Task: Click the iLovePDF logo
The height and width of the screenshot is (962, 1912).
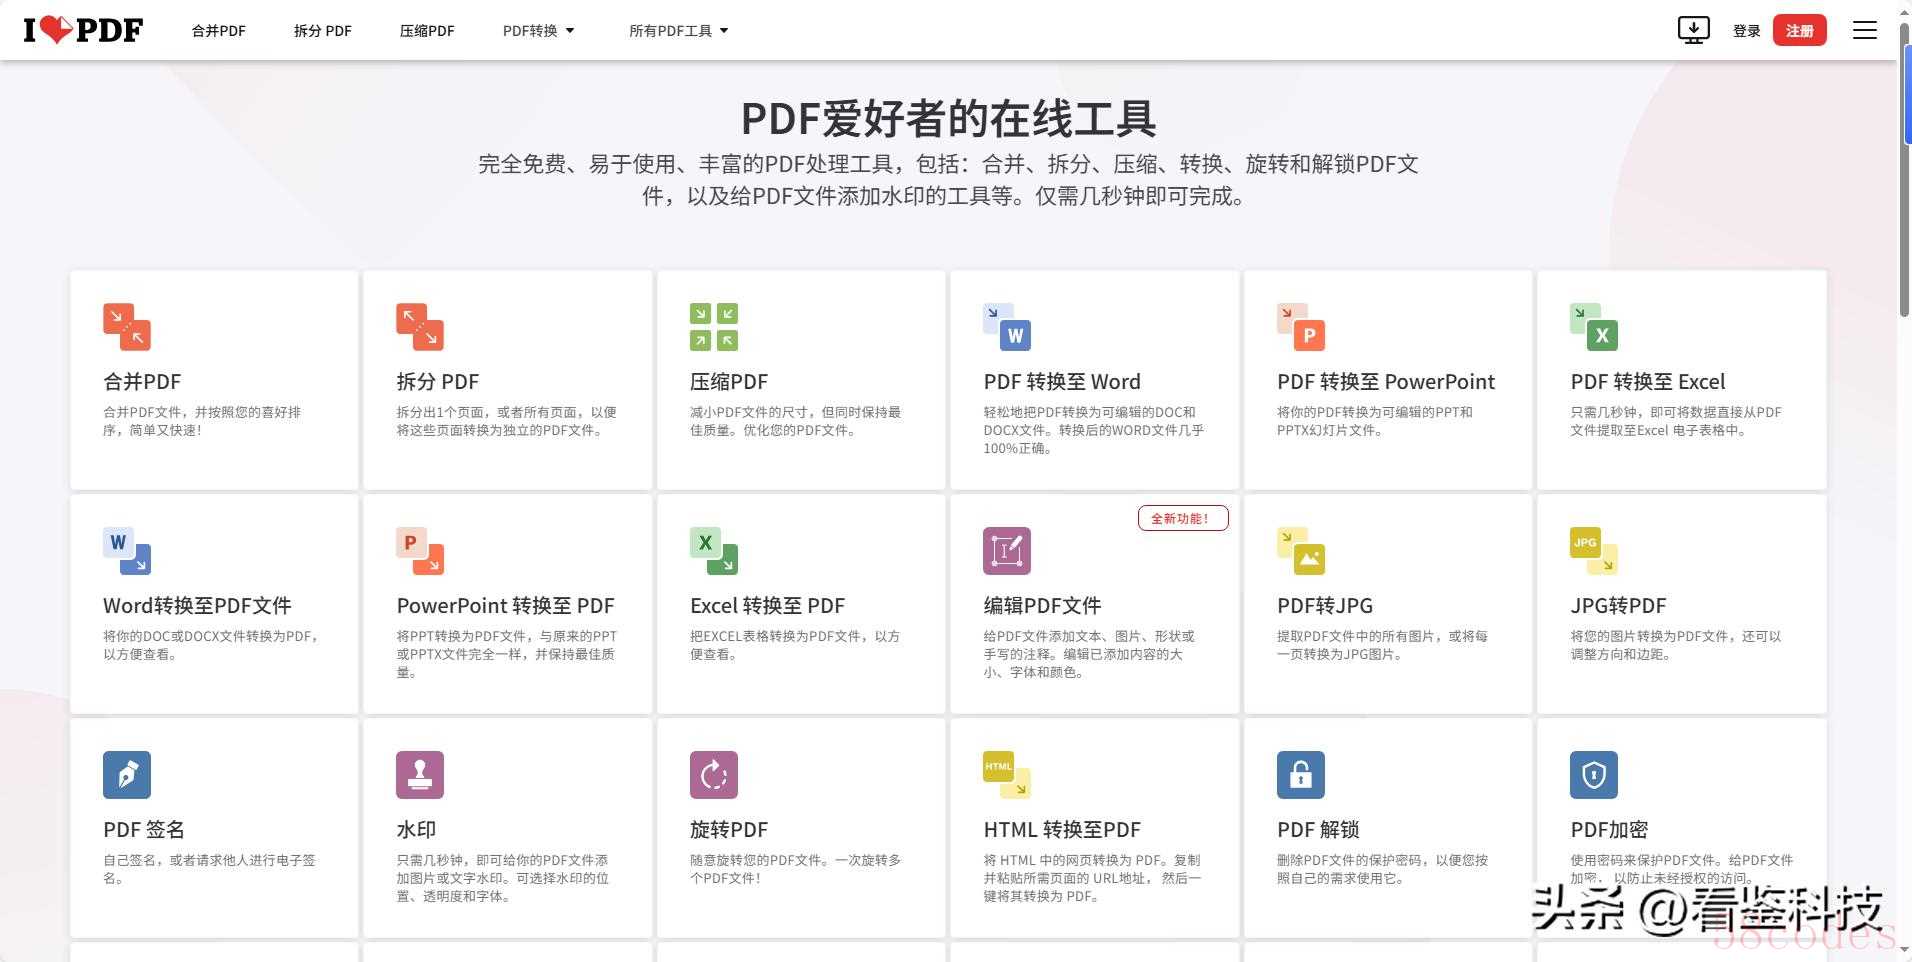Action: [83, 30]
